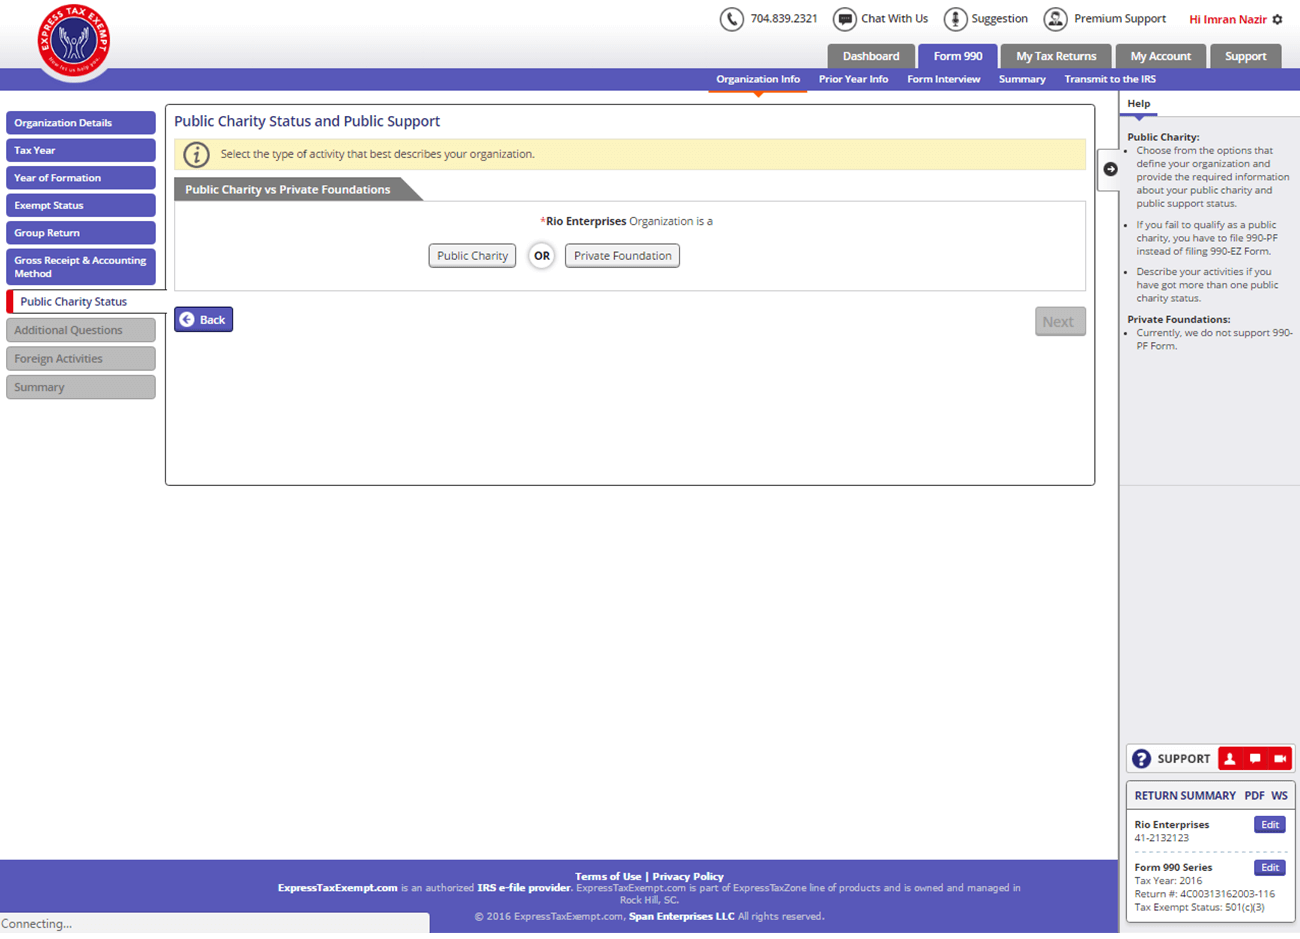Click Summary in left sidebar
The image size is (1300, 939).
click(81, 387)
